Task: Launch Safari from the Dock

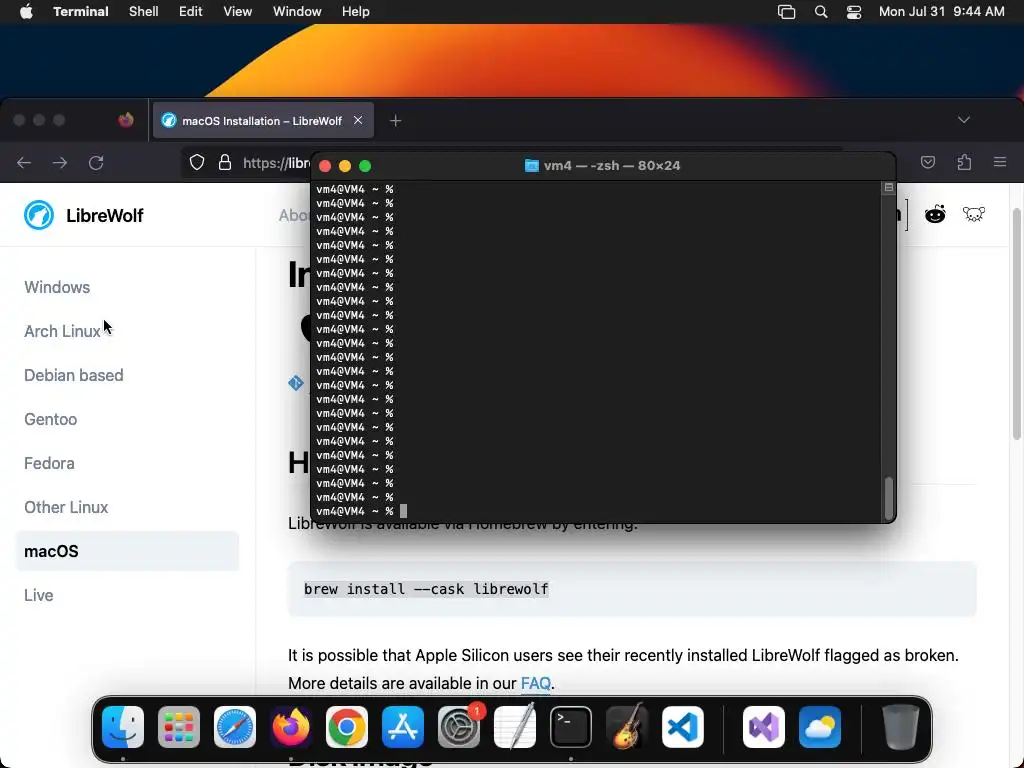Action: (235, 726)
